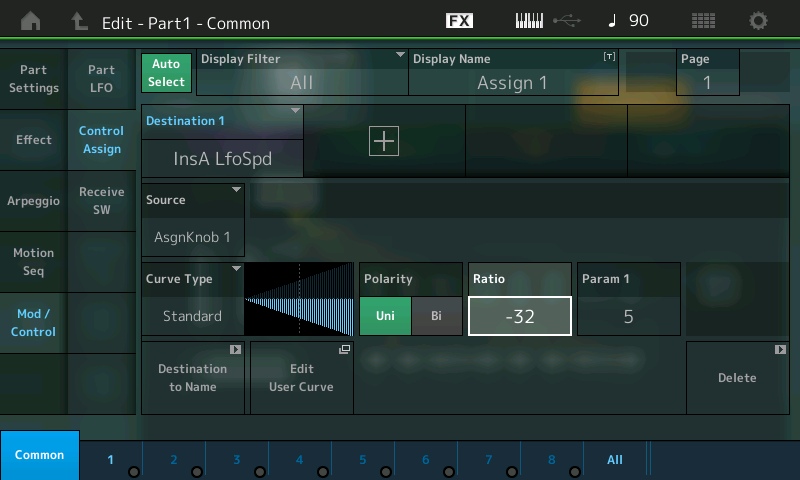800x480 pixels.
Task: Open the Arpeggio tab
Action: (34, 201)
